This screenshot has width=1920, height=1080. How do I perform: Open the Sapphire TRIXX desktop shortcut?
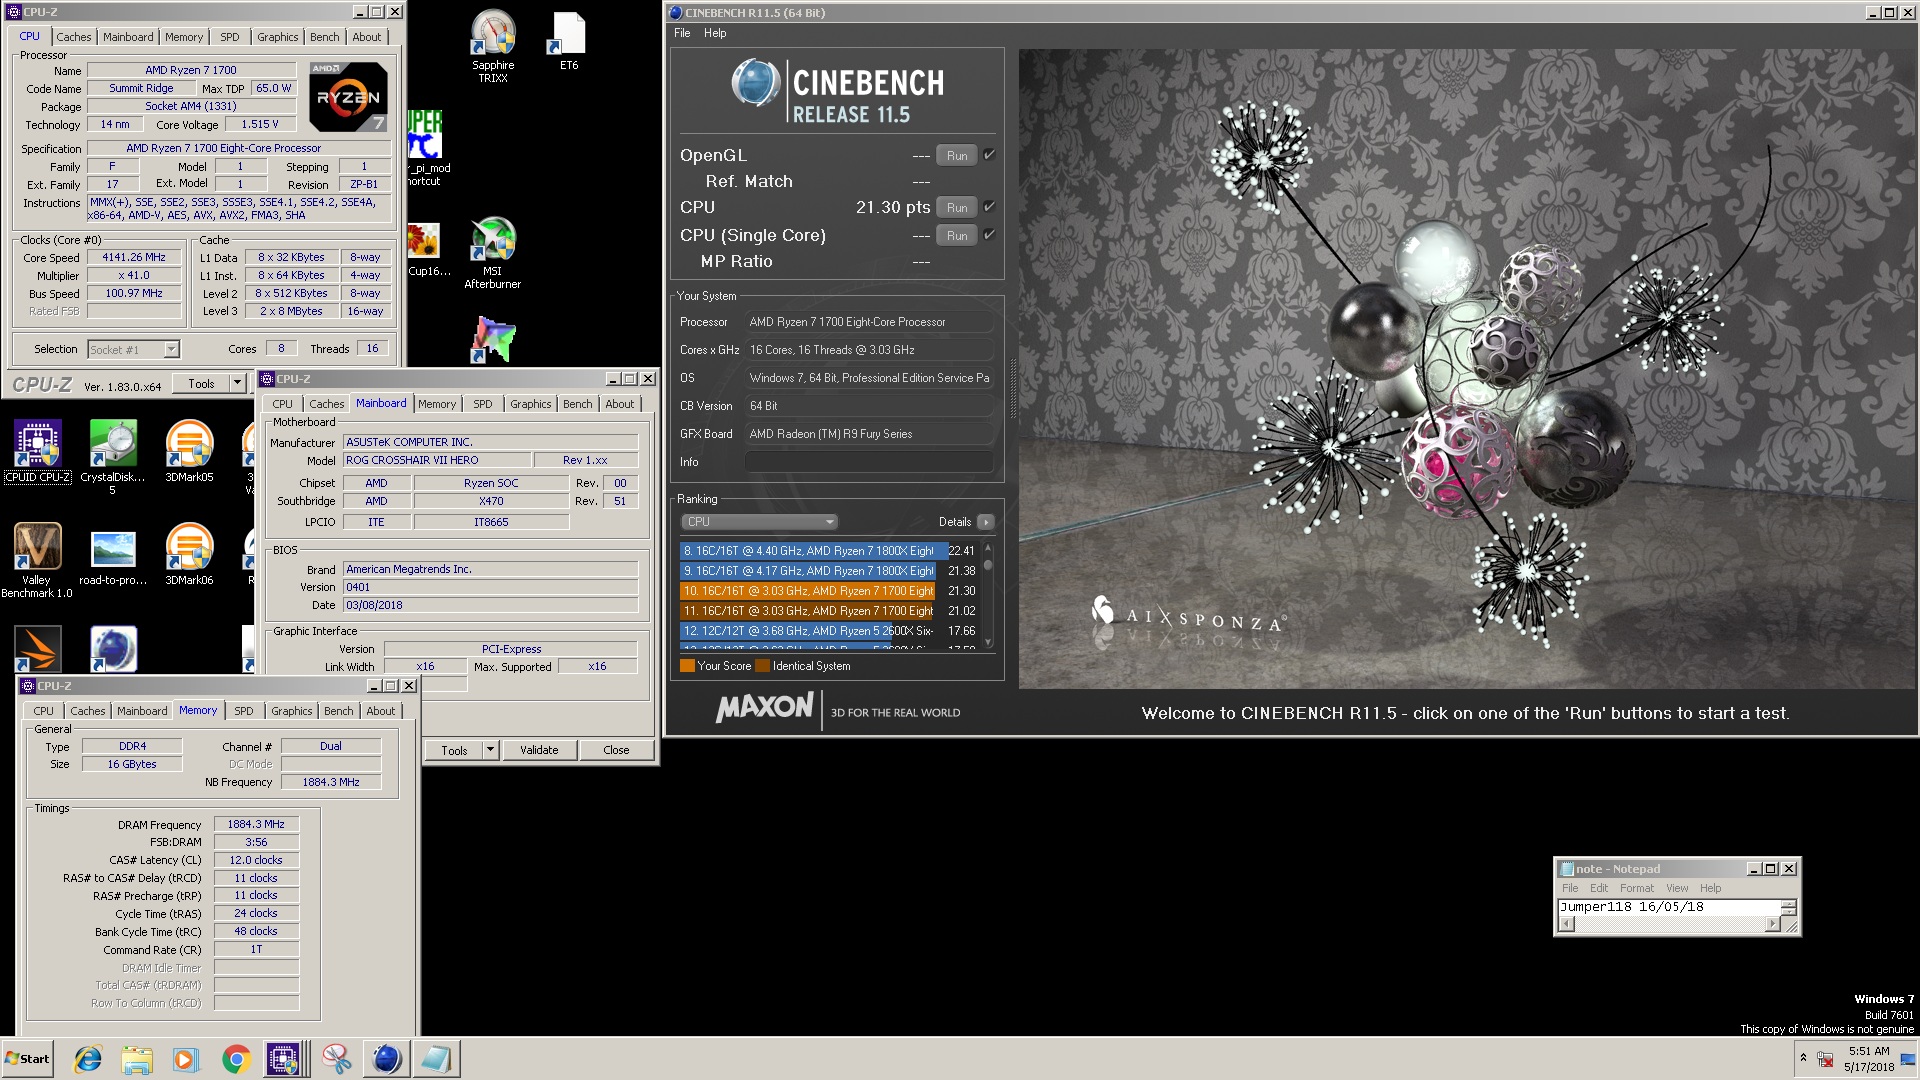(x=493, y=45)
